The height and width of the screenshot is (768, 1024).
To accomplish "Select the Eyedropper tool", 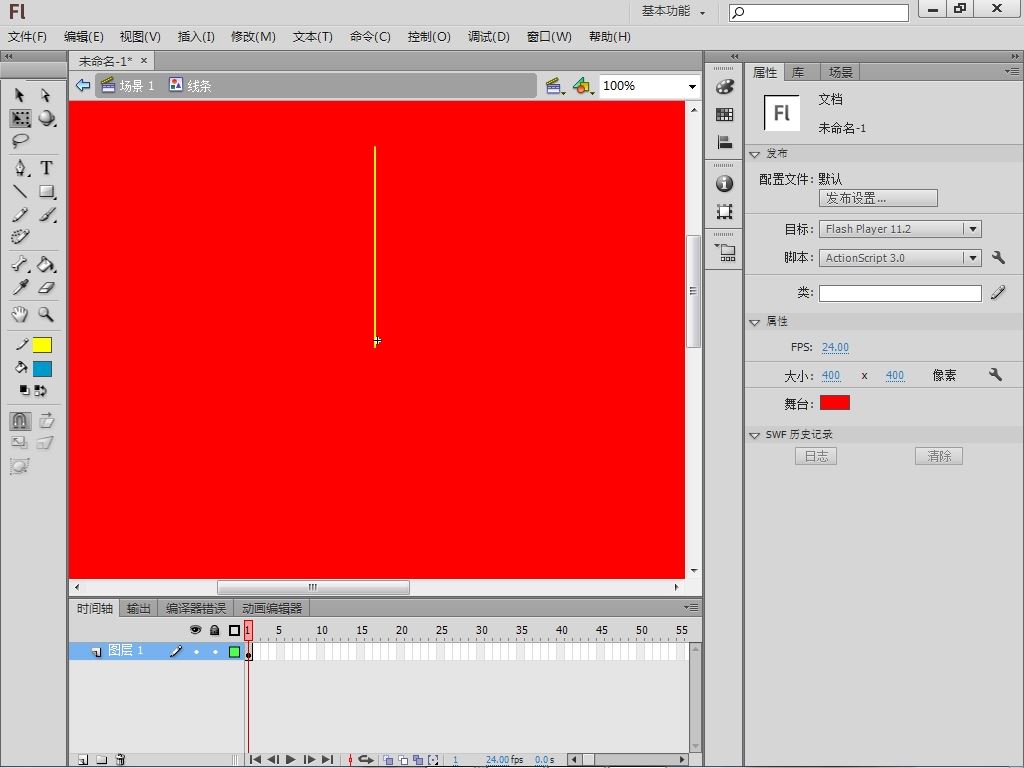I will [x=20, y=287].
